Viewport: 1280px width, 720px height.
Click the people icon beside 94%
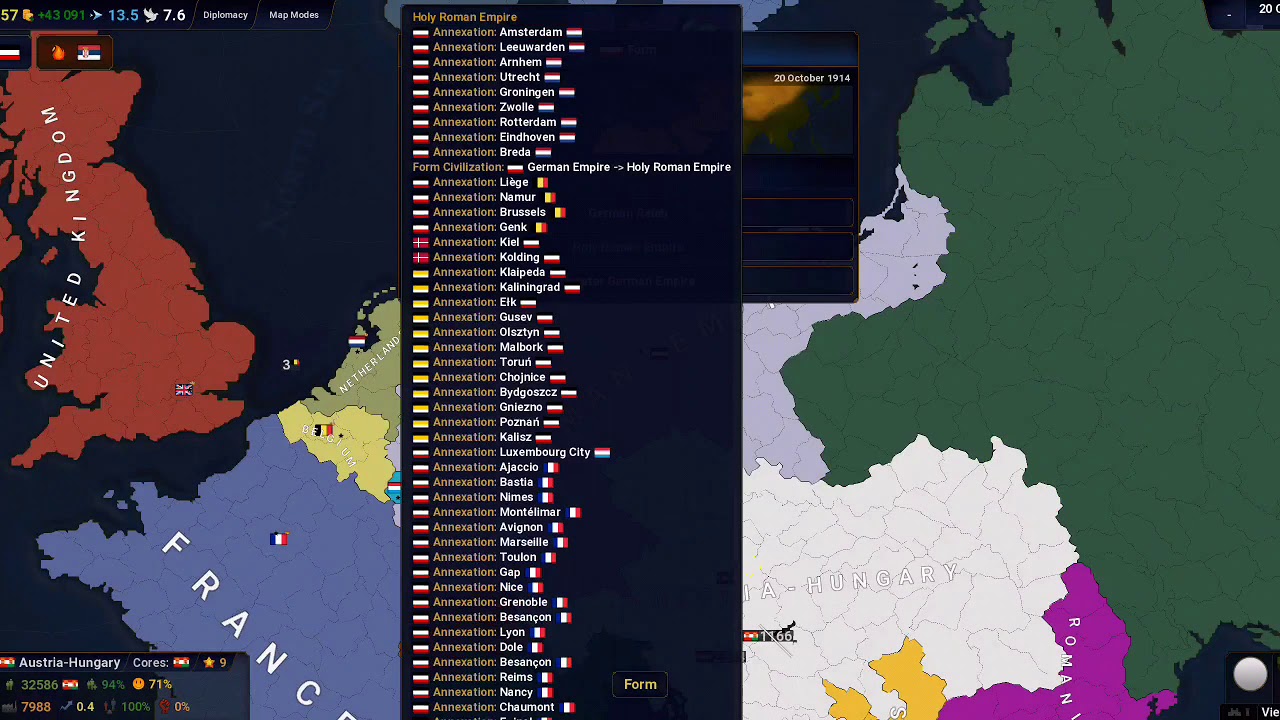click(x=92, y=685)
